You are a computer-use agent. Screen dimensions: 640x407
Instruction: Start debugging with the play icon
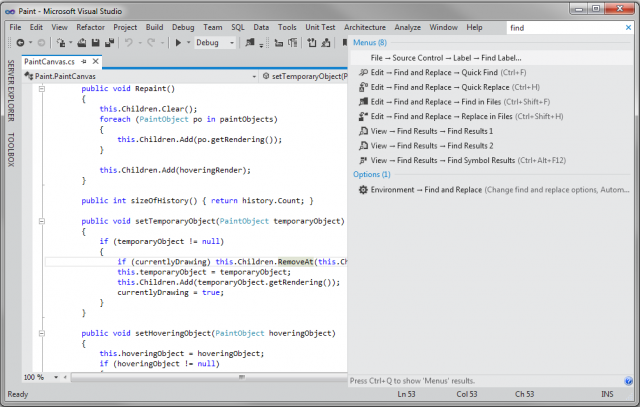click(x=178, y=42)
